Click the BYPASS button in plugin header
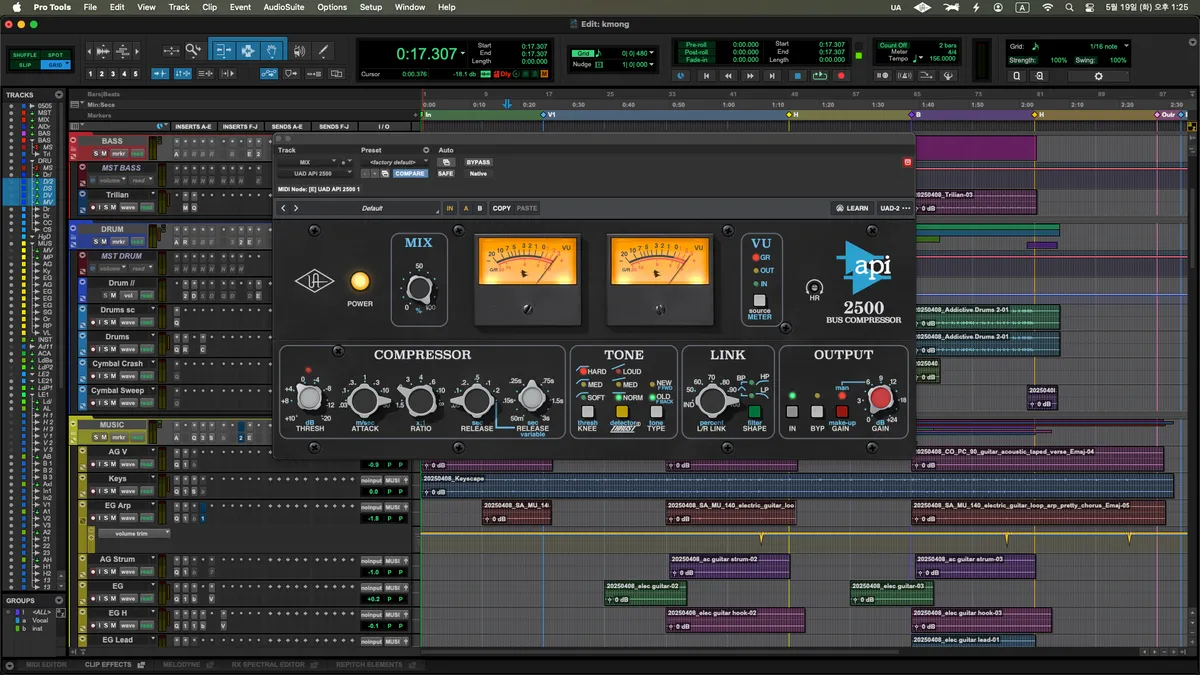1200x675 pixels. pyautogui.click(x=478, y=162)
